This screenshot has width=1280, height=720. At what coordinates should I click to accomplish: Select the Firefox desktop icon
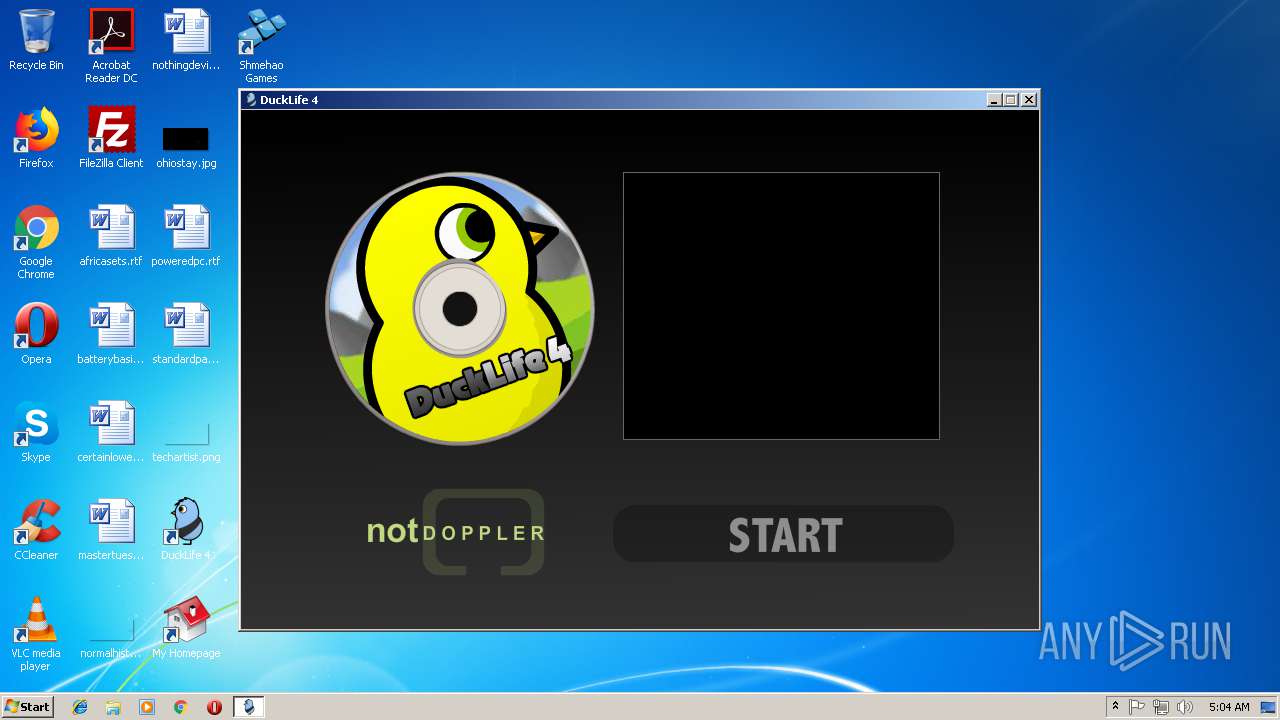(x=36, y=138)
